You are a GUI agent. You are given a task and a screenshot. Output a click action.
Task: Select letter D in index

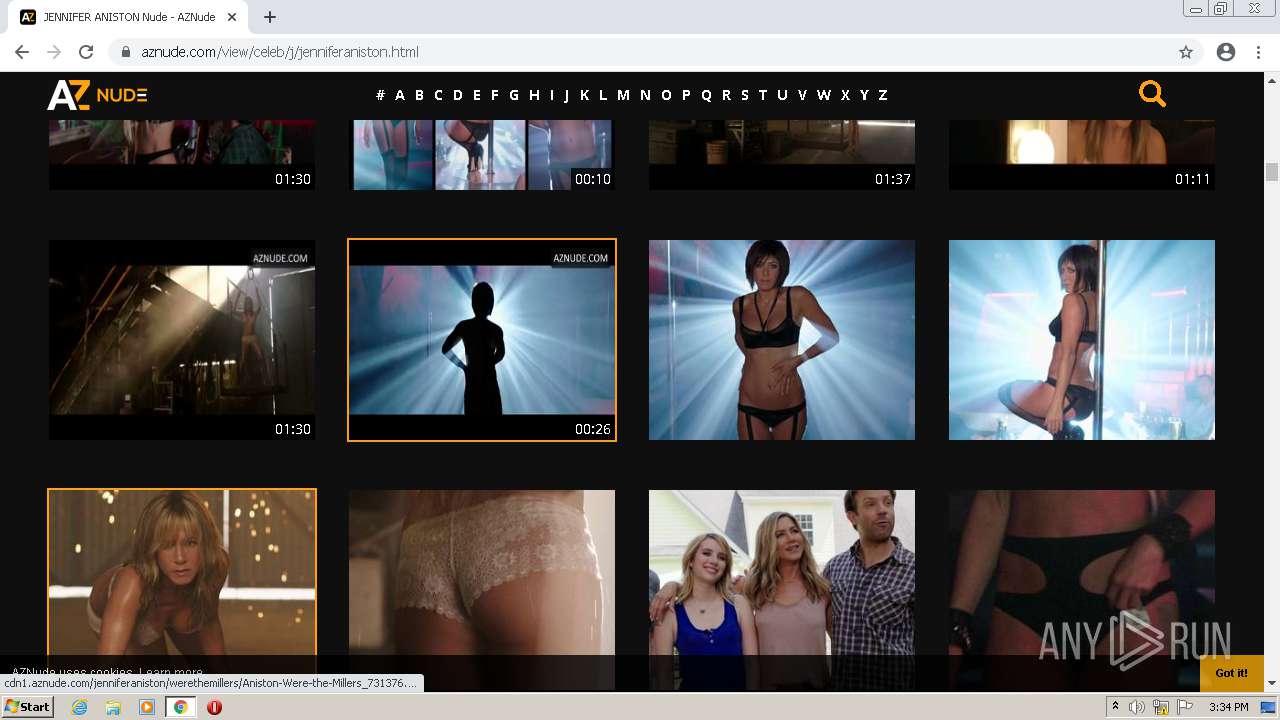click(x=458, y=95)
